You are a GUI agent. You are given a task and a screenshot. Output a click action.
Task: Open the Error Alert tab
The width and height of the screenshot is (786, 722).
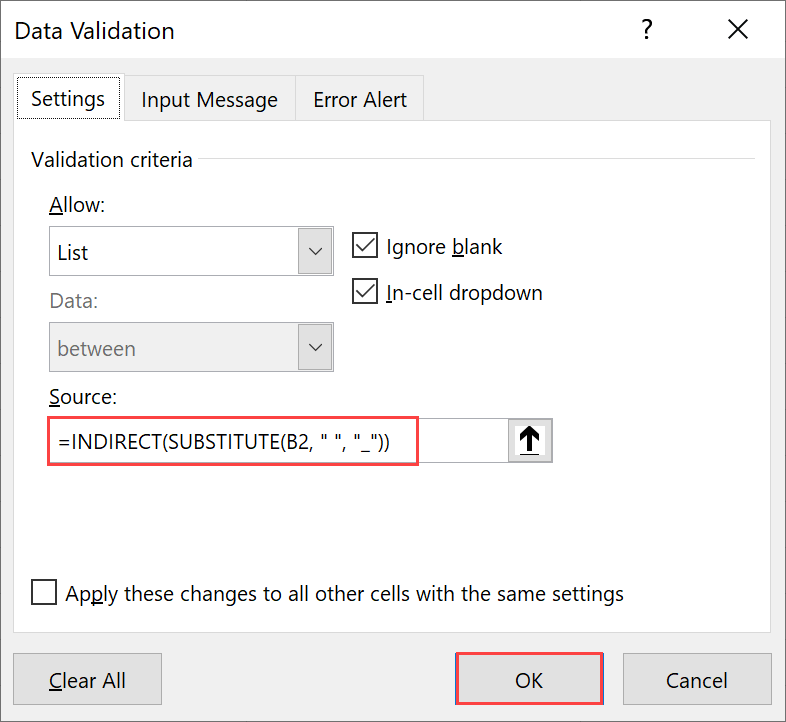pyautogui.click(x=360, y=99)
